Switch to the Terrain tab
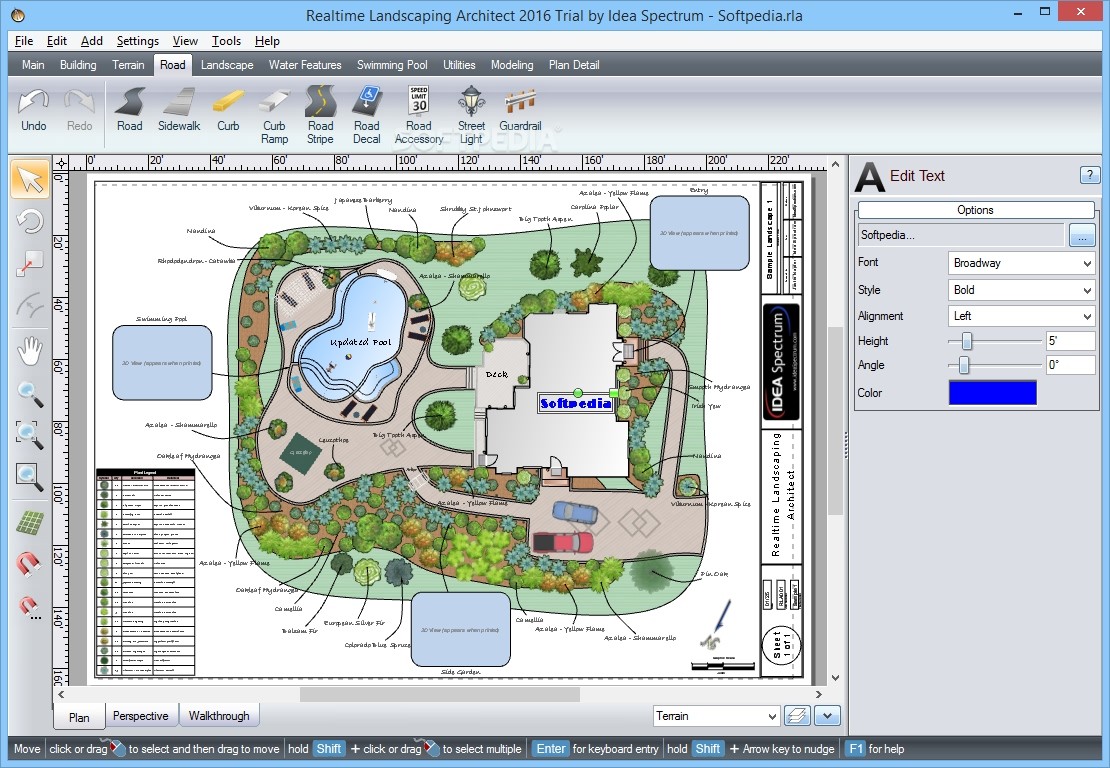The width and height of the screenshot is (1110, 768). pyautogui.click(x=128, y=64)
